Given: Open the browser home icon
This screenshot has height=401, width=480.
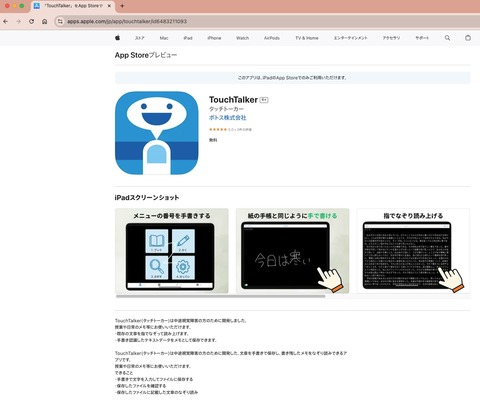Looking at the screenshot, I should (44, 21).
